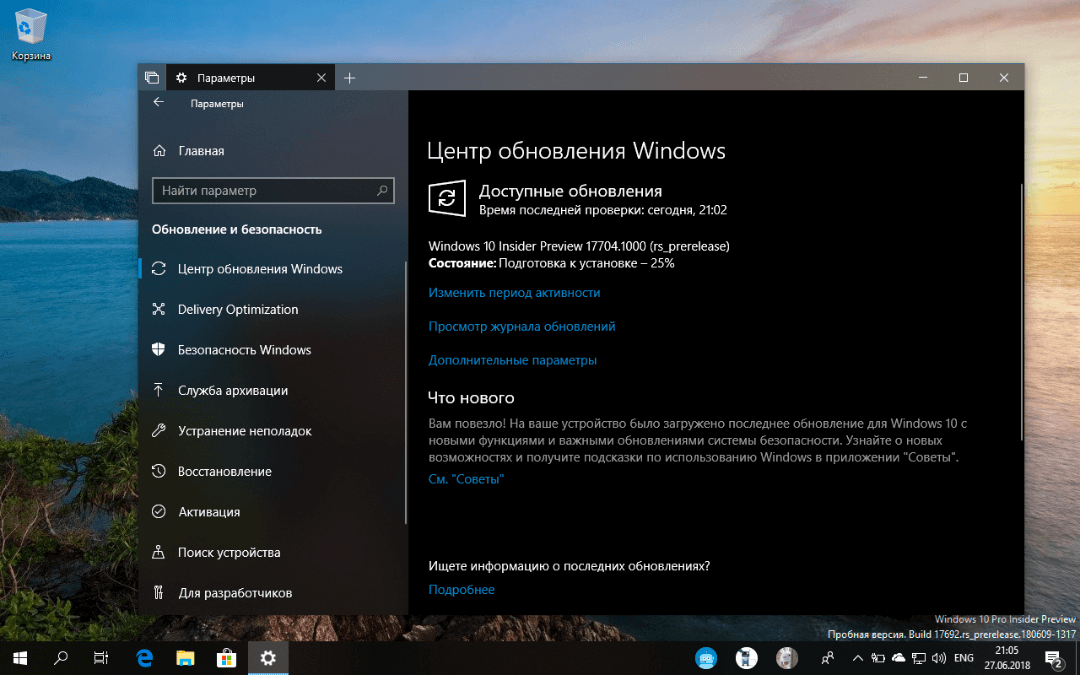This screenshot has height=675, width=1080.
Task: Click the Найти параметр search field
Action: (273, 190)
